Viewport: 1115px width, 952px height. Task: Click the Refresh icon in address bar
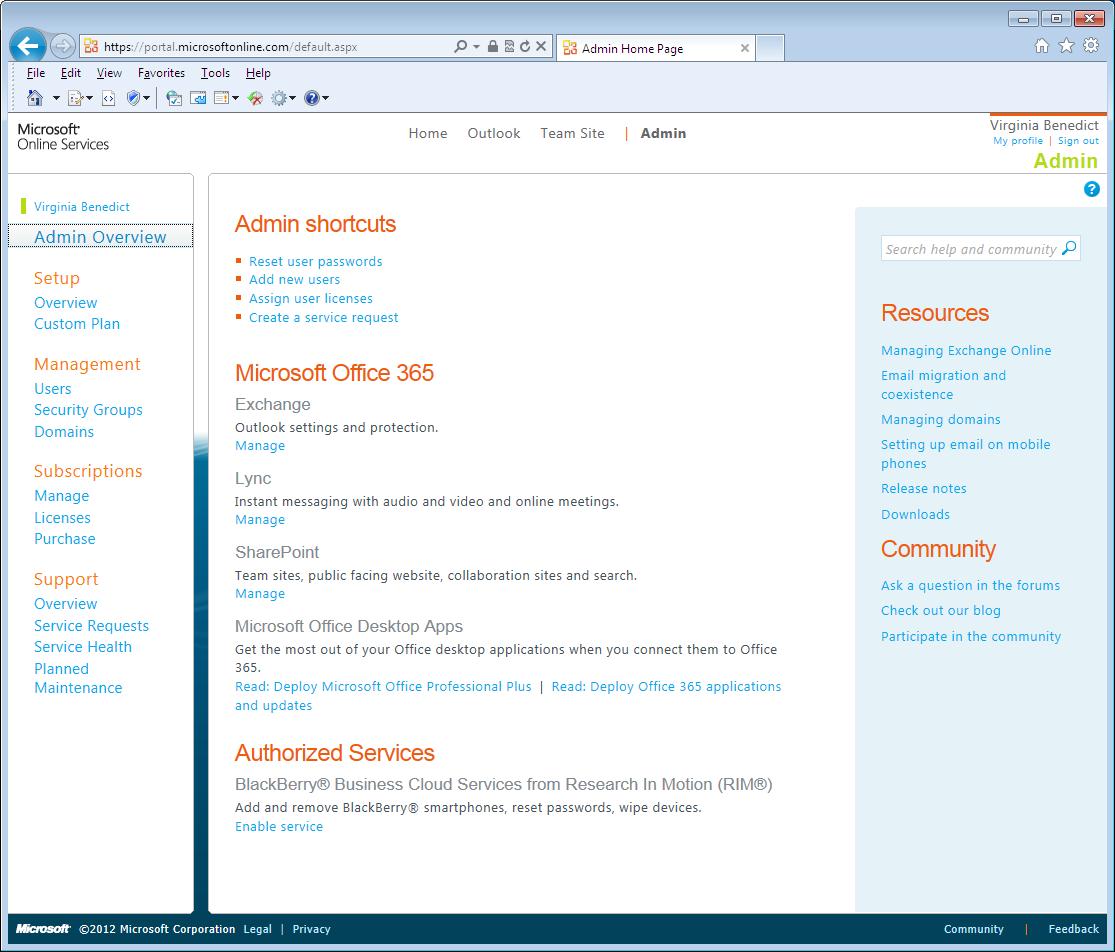pos(525,46)
